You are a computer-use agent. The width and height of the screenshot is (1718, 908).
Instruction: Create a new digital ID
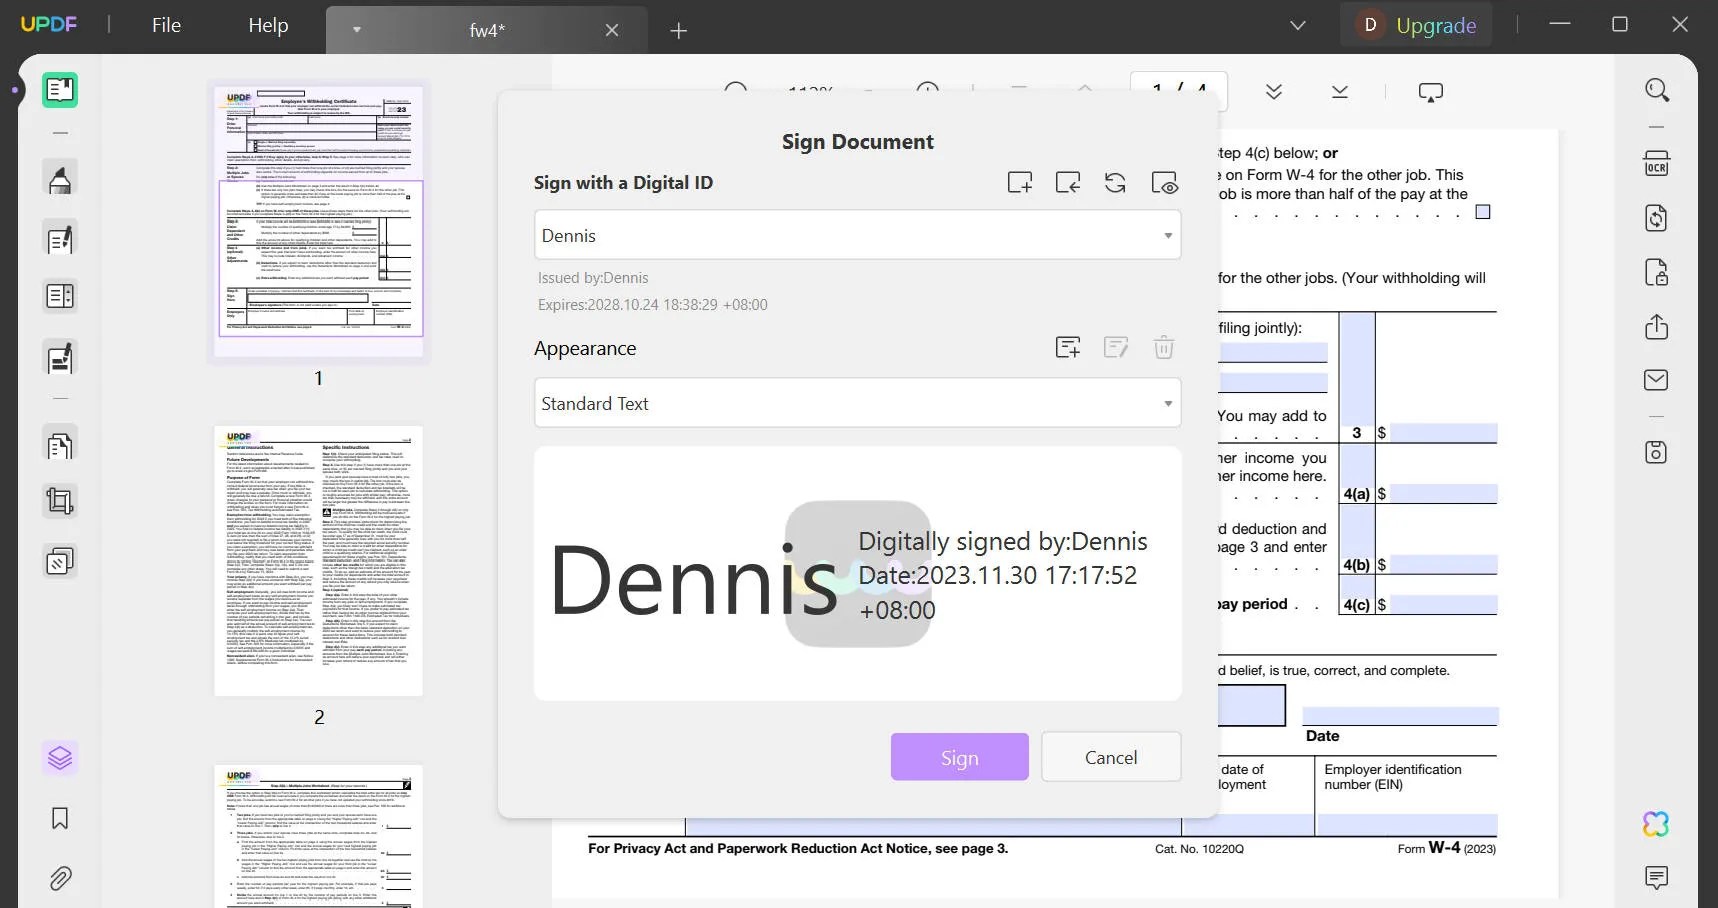[x=1020, y=182]
